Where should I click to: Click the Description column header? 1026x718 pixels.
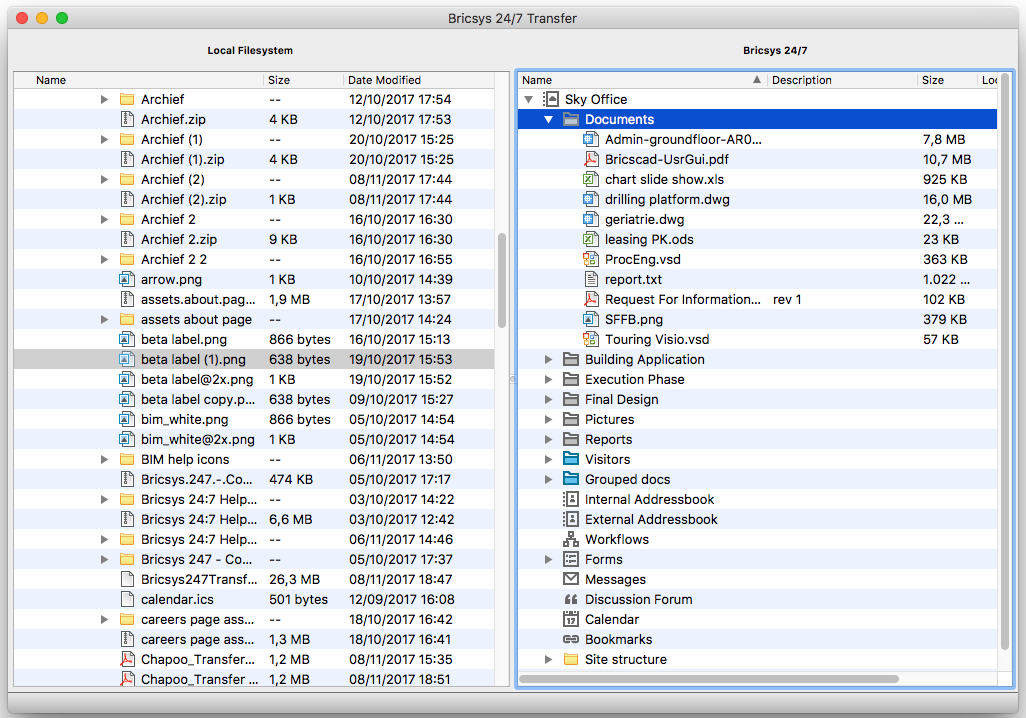pos(841,80)
